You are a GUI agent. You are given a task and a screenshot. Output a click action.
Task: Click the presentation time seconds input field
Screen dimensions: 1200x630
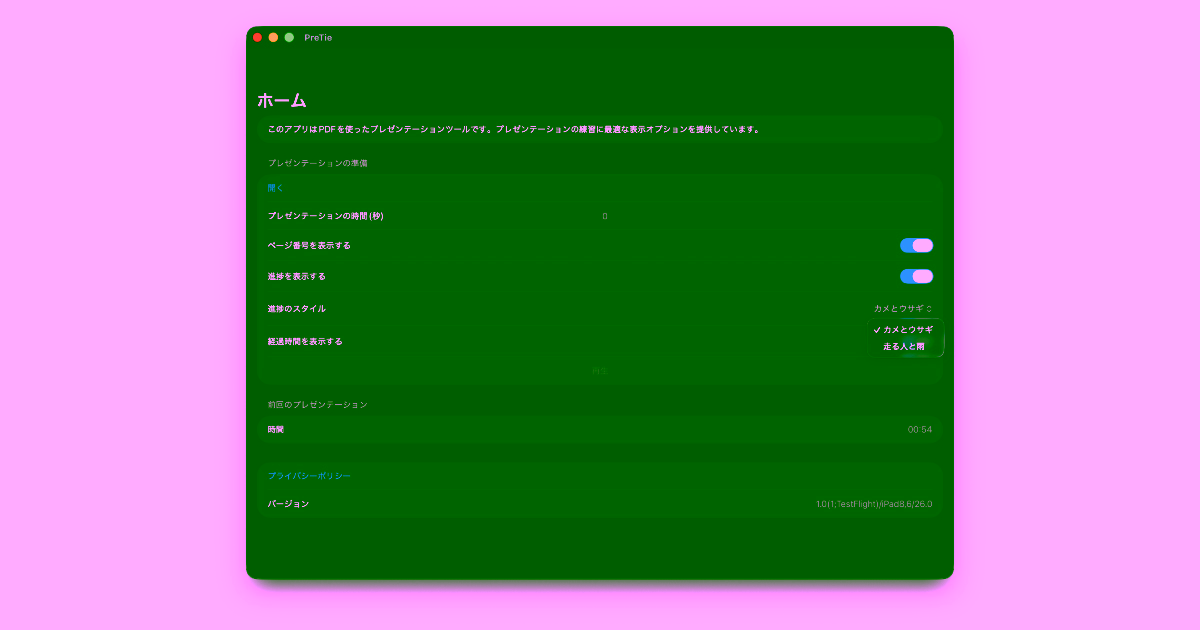tap(604, 216)
